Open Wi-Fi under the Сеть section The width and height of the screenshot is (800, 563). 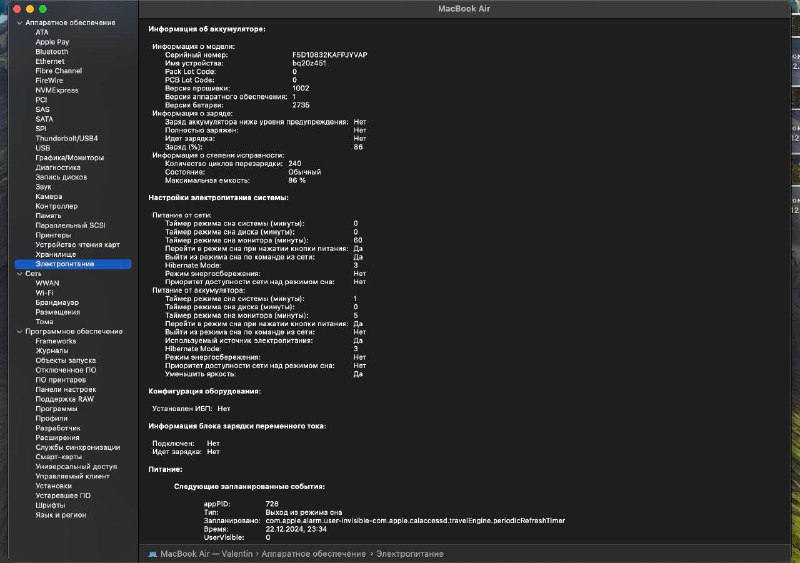45,292
